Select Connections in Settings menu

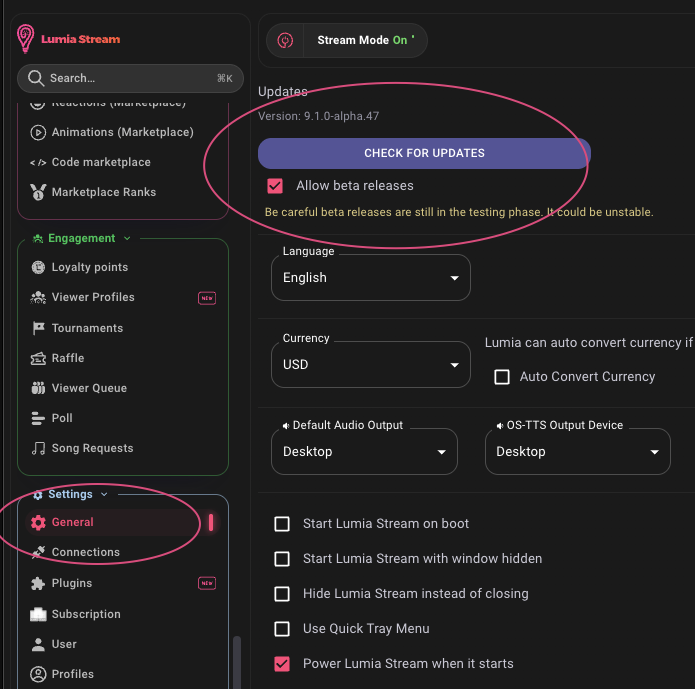(x=122, y=552)
